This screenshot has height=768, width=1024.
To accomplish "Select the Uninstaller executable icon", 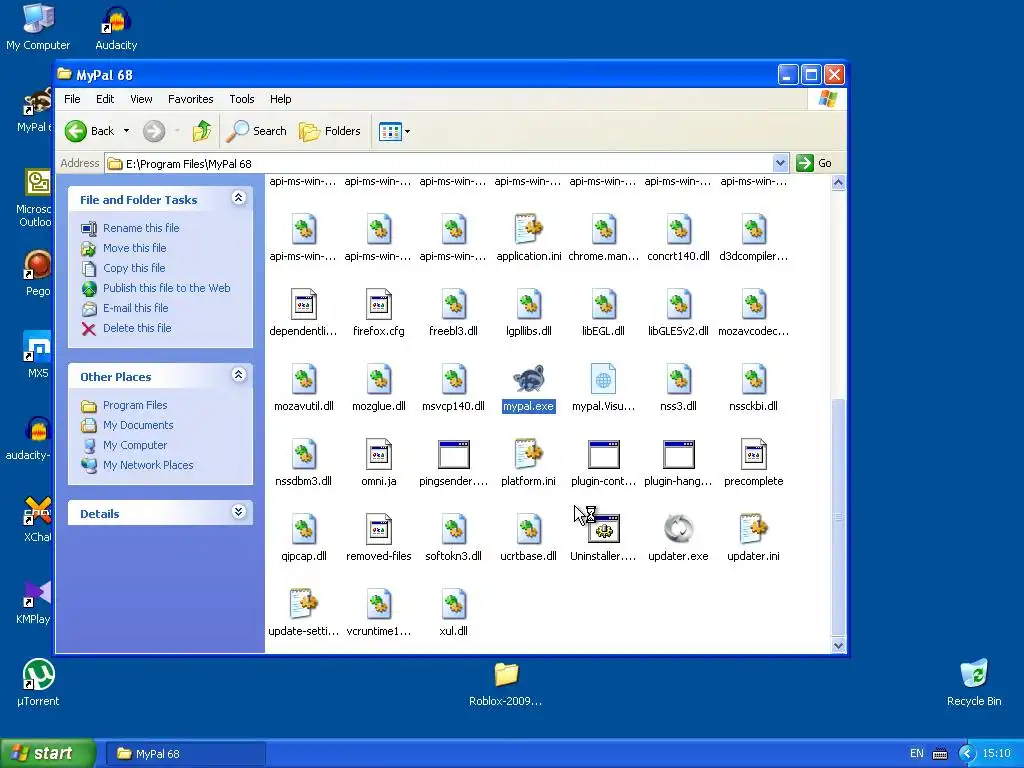I will click(603, 530).
